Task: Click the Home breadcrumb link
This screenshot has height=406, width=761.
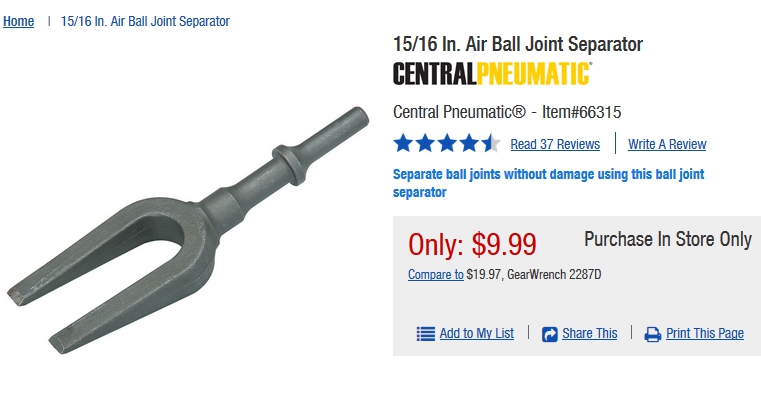Action: [19, 21]
